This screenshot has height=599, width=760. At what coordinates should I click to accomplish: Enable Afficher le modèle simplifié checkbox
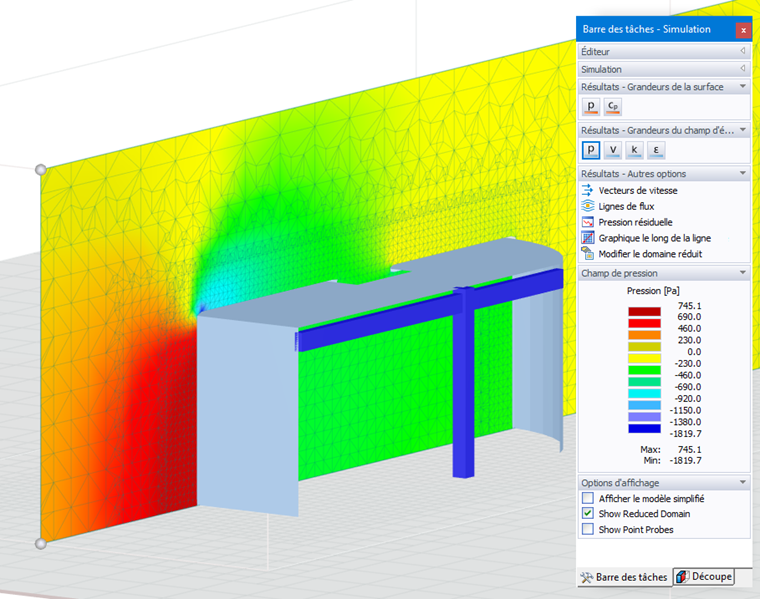point(587,498)
